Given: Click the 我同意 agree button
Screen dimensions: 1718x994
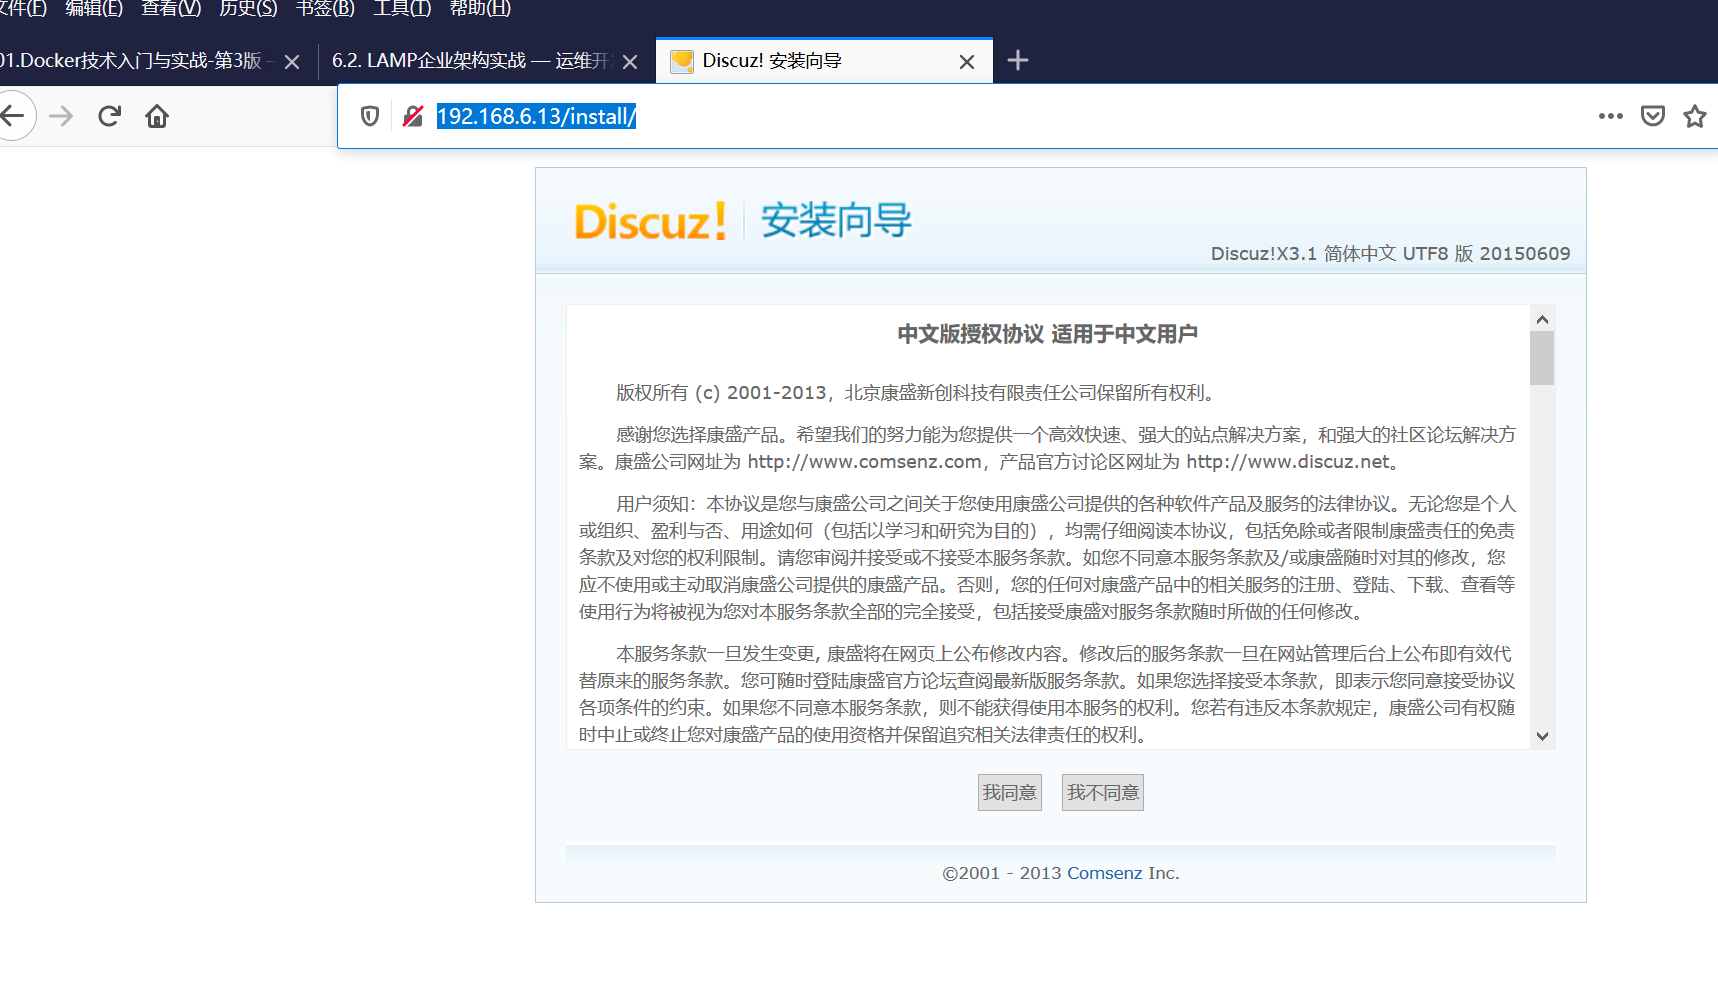Looking at the screenshot, I should click(x=1010, y=793).
